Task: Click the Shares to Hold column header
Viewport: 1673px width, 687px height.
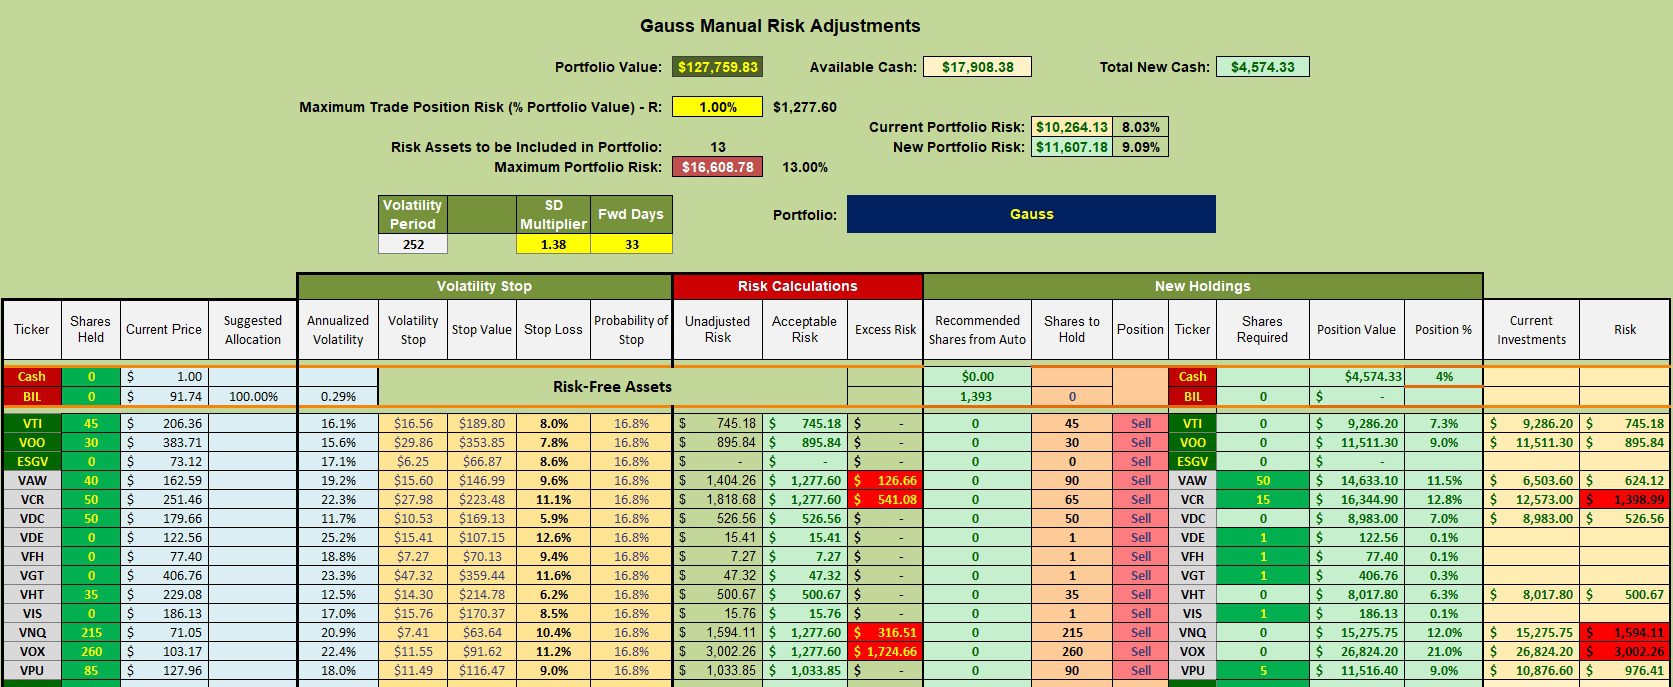Action: (x=1072, y=330)
